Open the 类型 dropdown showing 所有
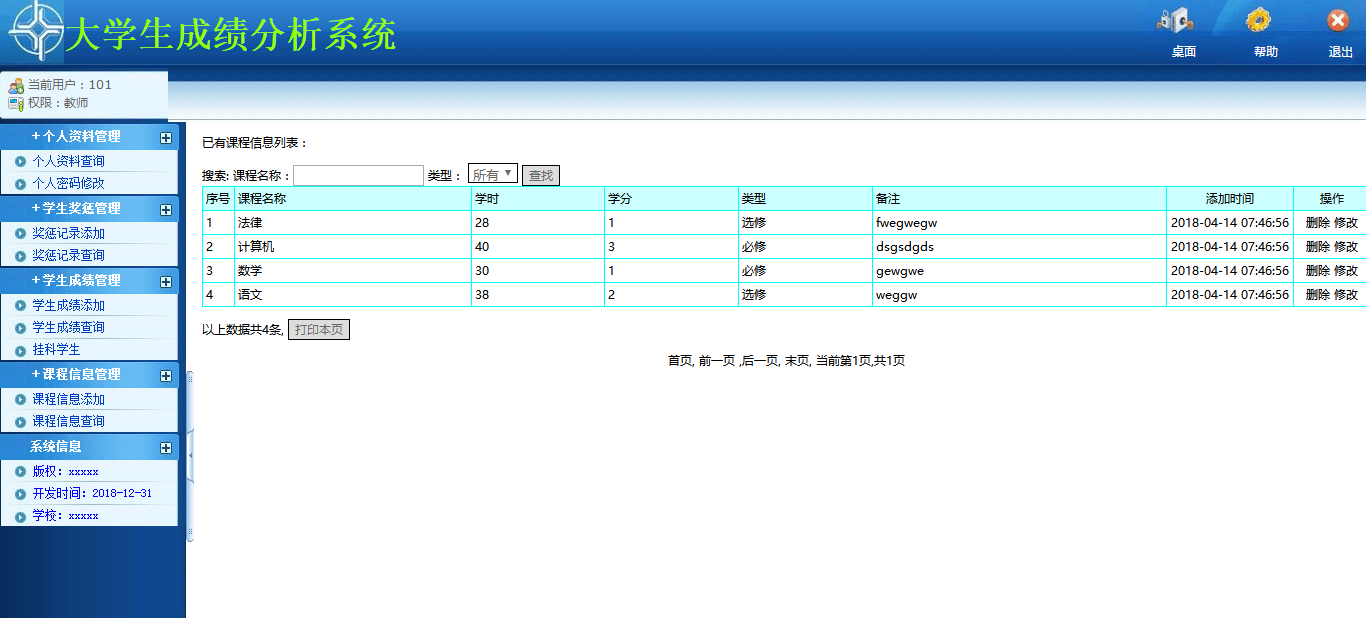 coord(493,174)
